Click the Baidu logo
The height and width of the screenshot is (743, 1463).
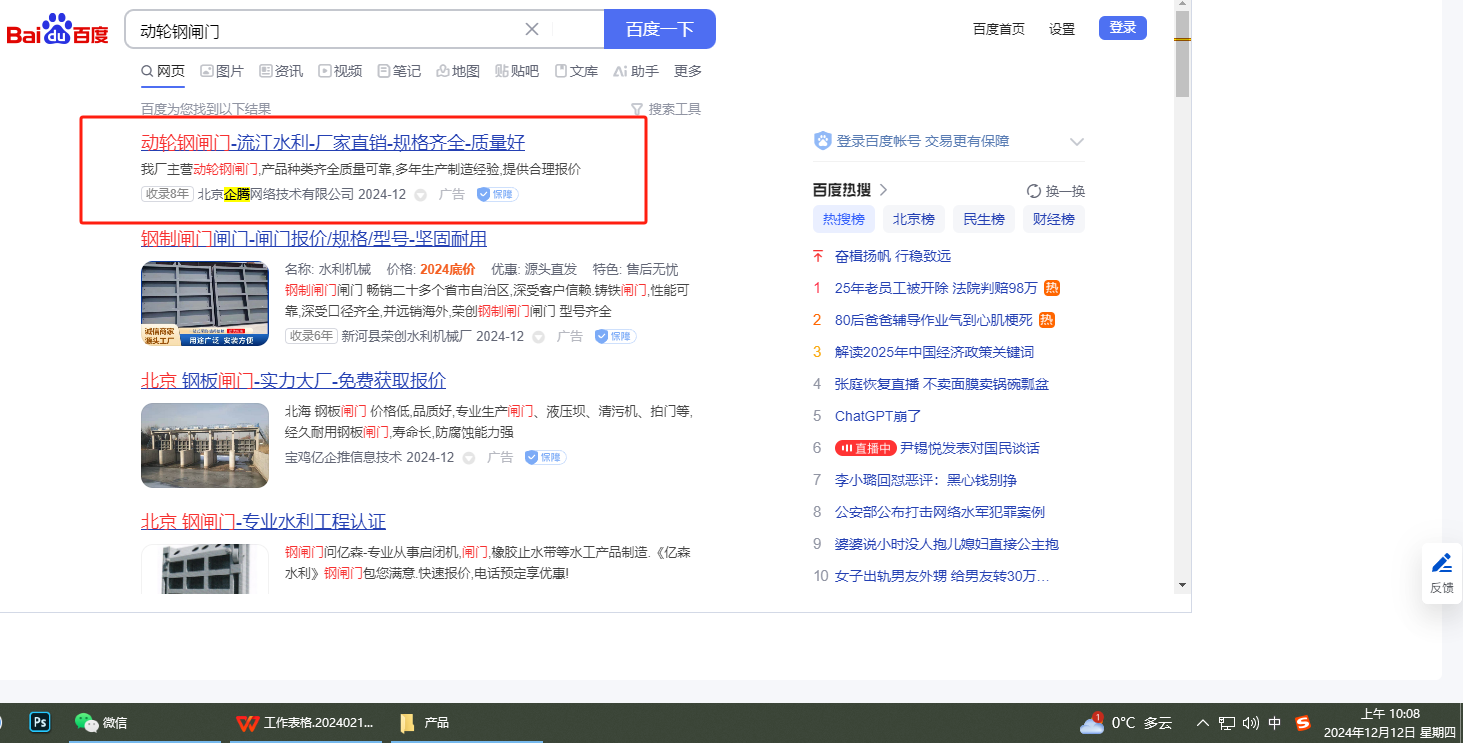[x=57, y=30]
